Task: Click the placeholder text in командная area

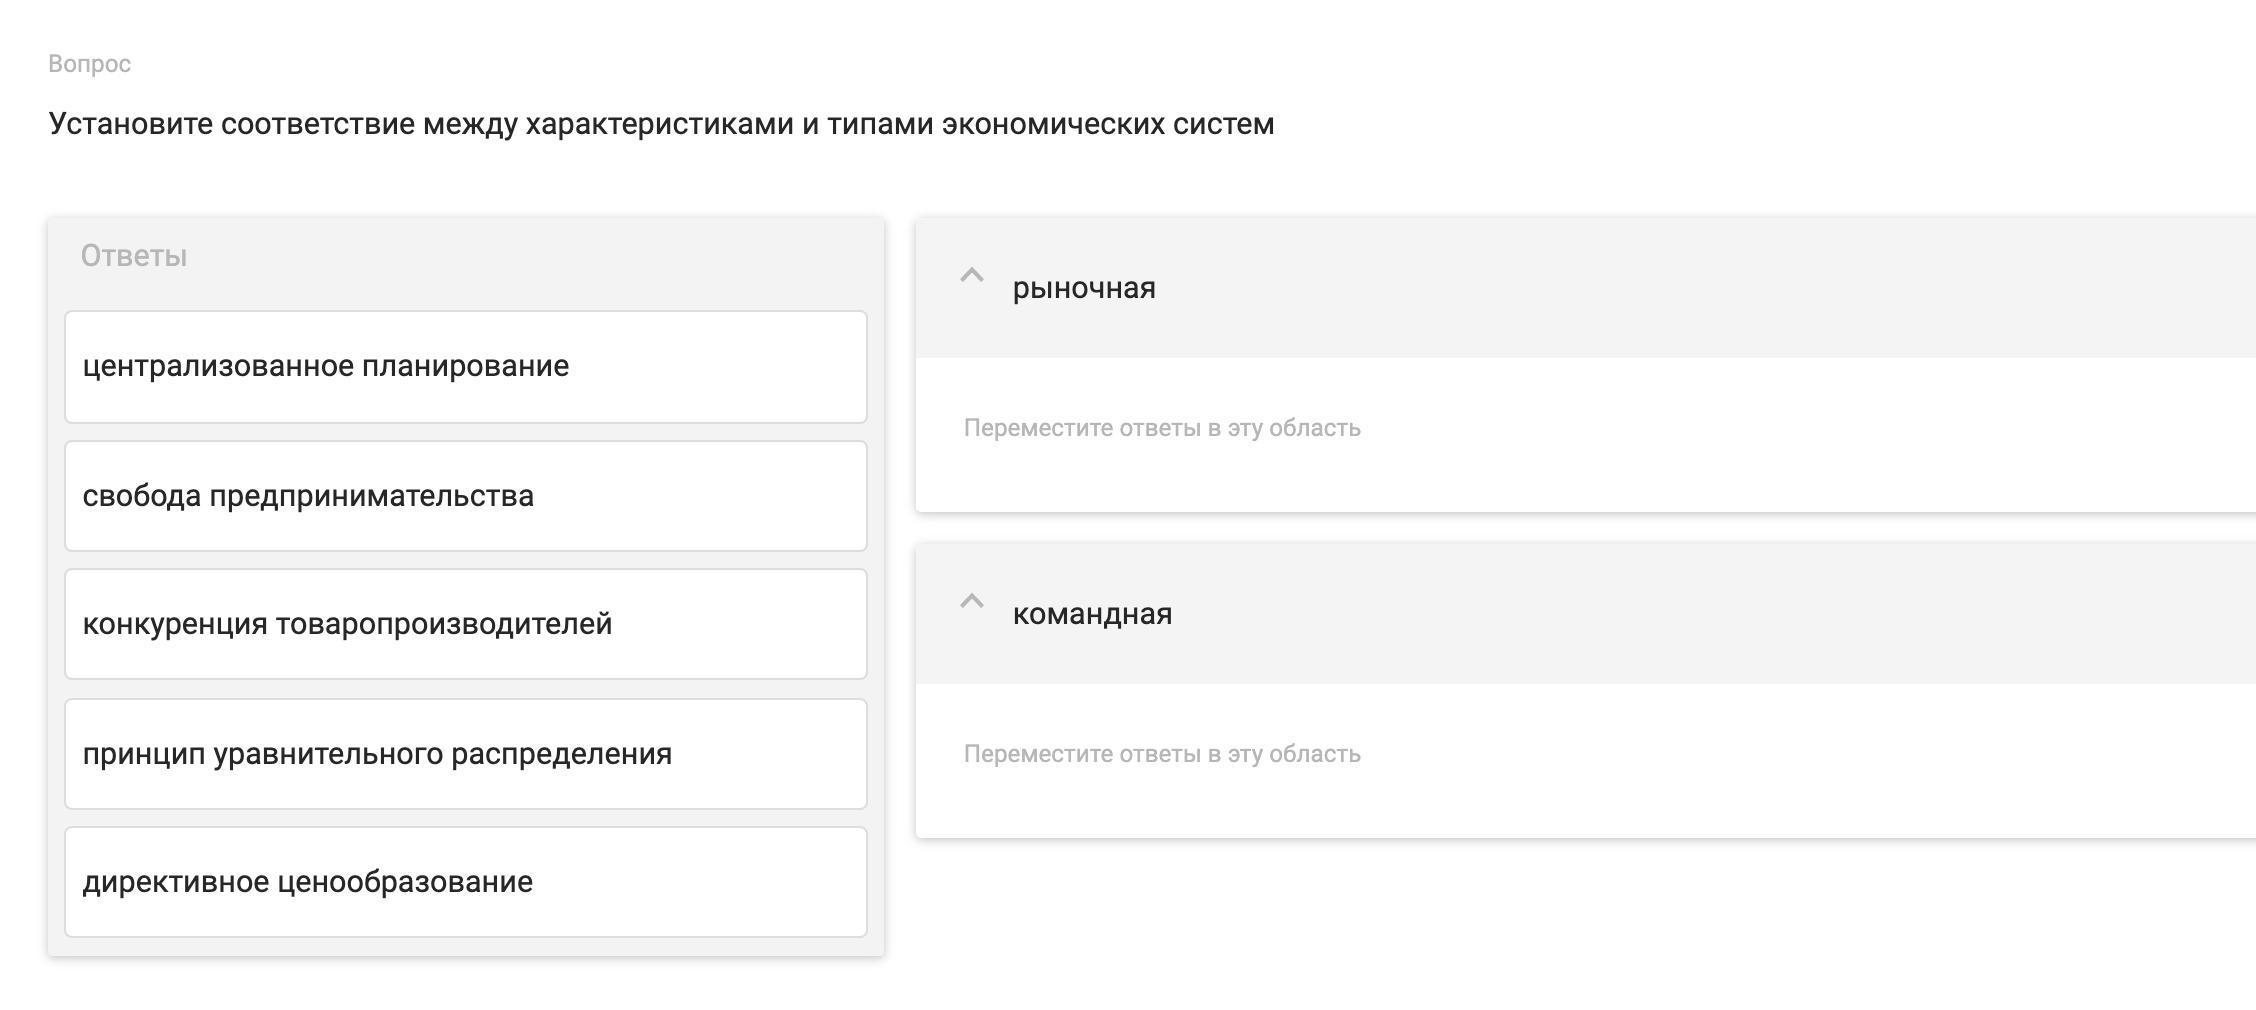Action: (x=1162, y=754)
